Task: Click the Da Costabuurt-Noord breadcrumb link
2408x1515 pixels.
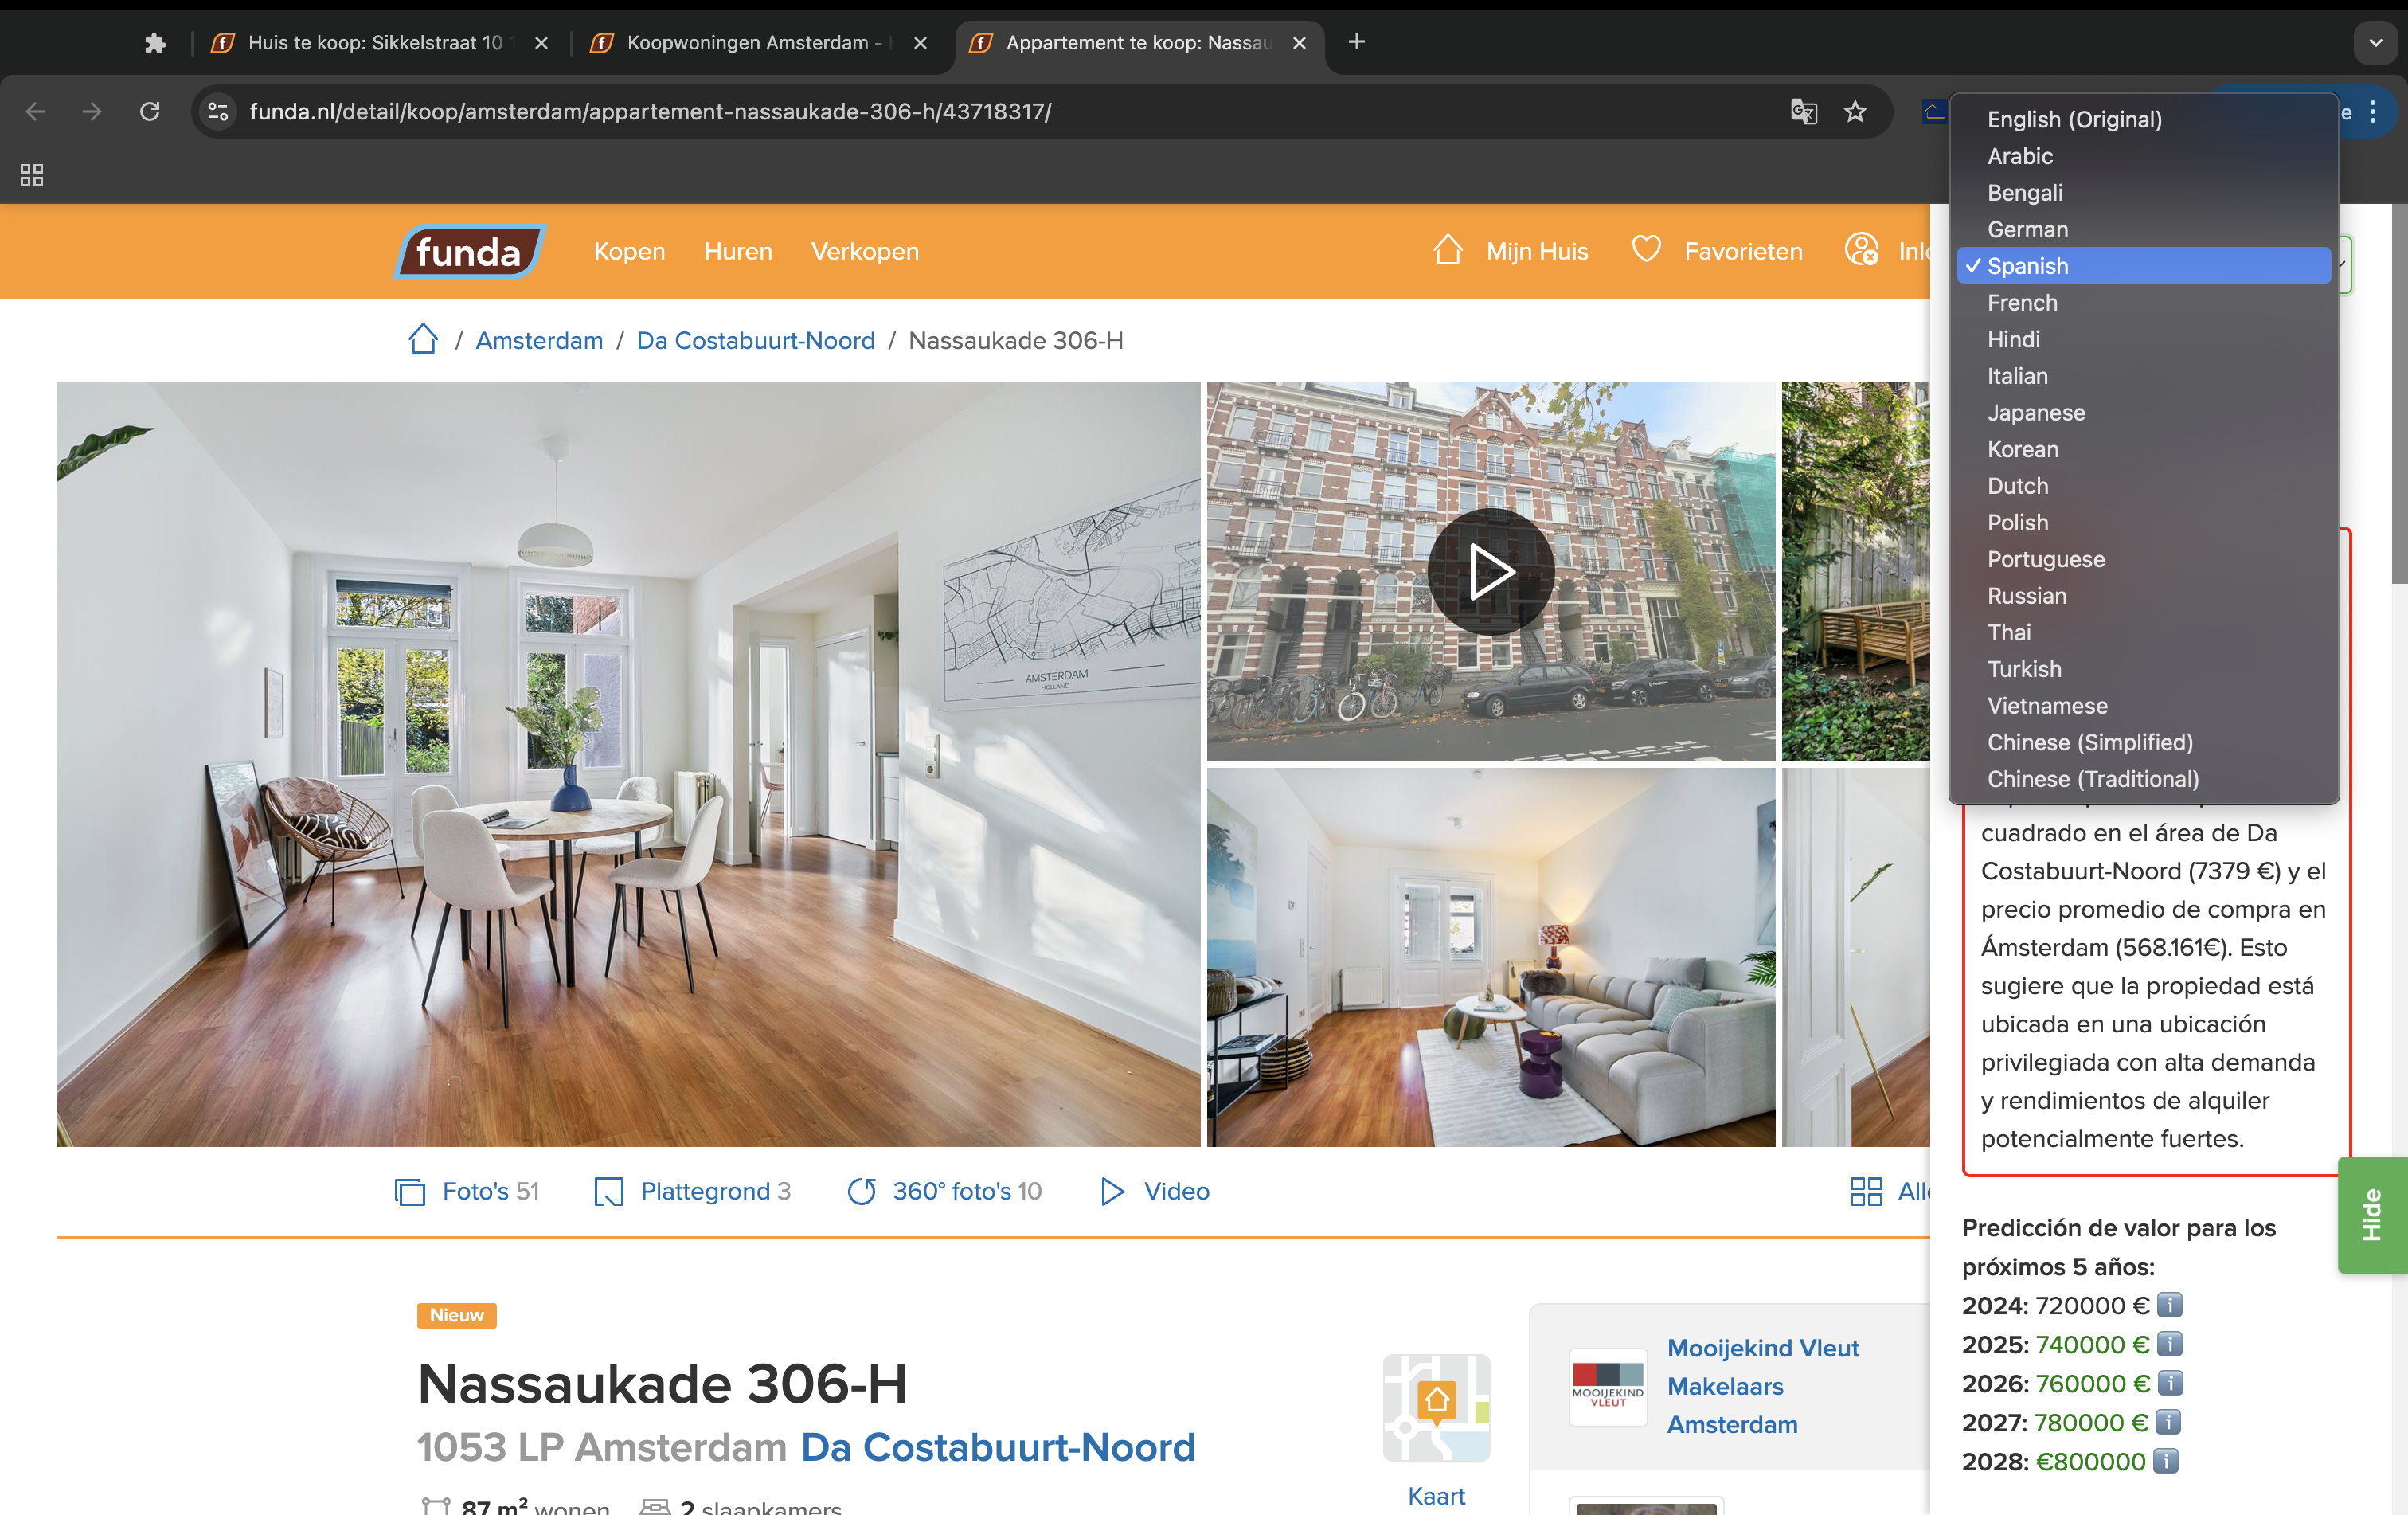Action: point(755,340)
